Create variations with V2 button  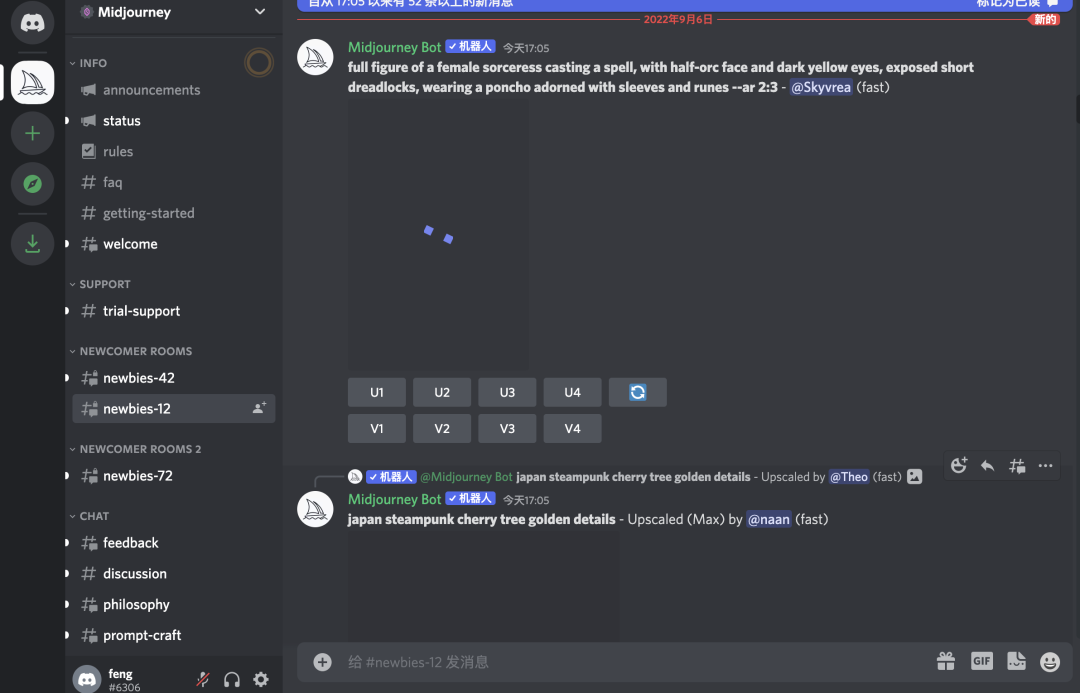[442, 428]
